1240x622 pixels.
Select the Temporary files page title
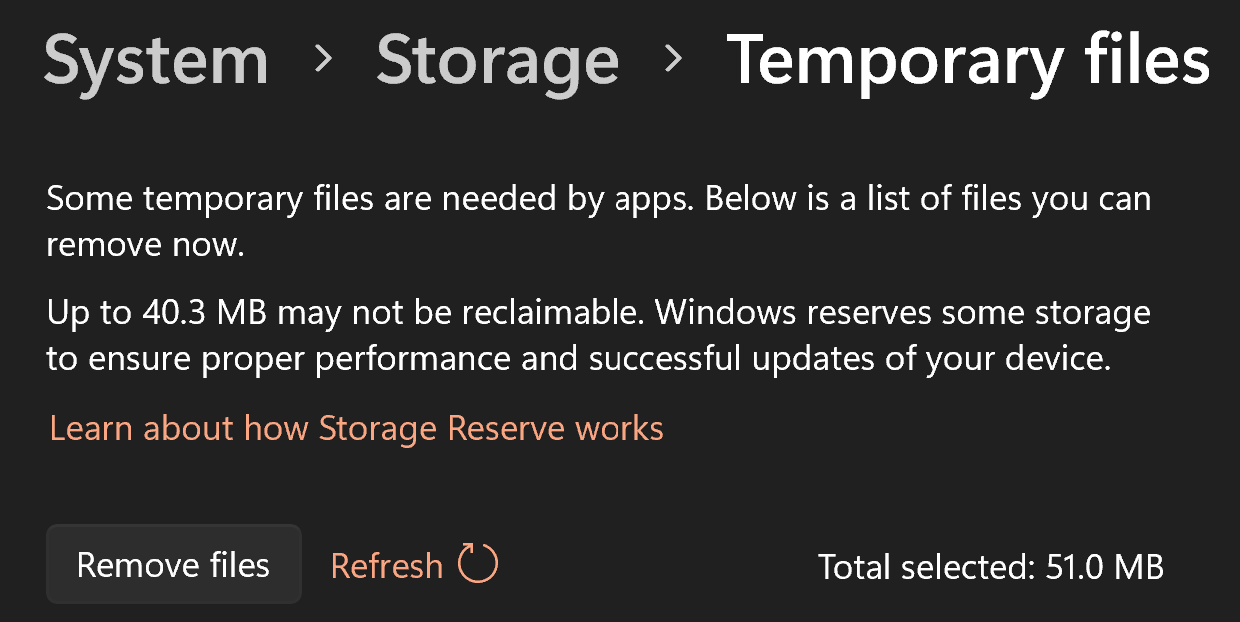tap(967, 60)
